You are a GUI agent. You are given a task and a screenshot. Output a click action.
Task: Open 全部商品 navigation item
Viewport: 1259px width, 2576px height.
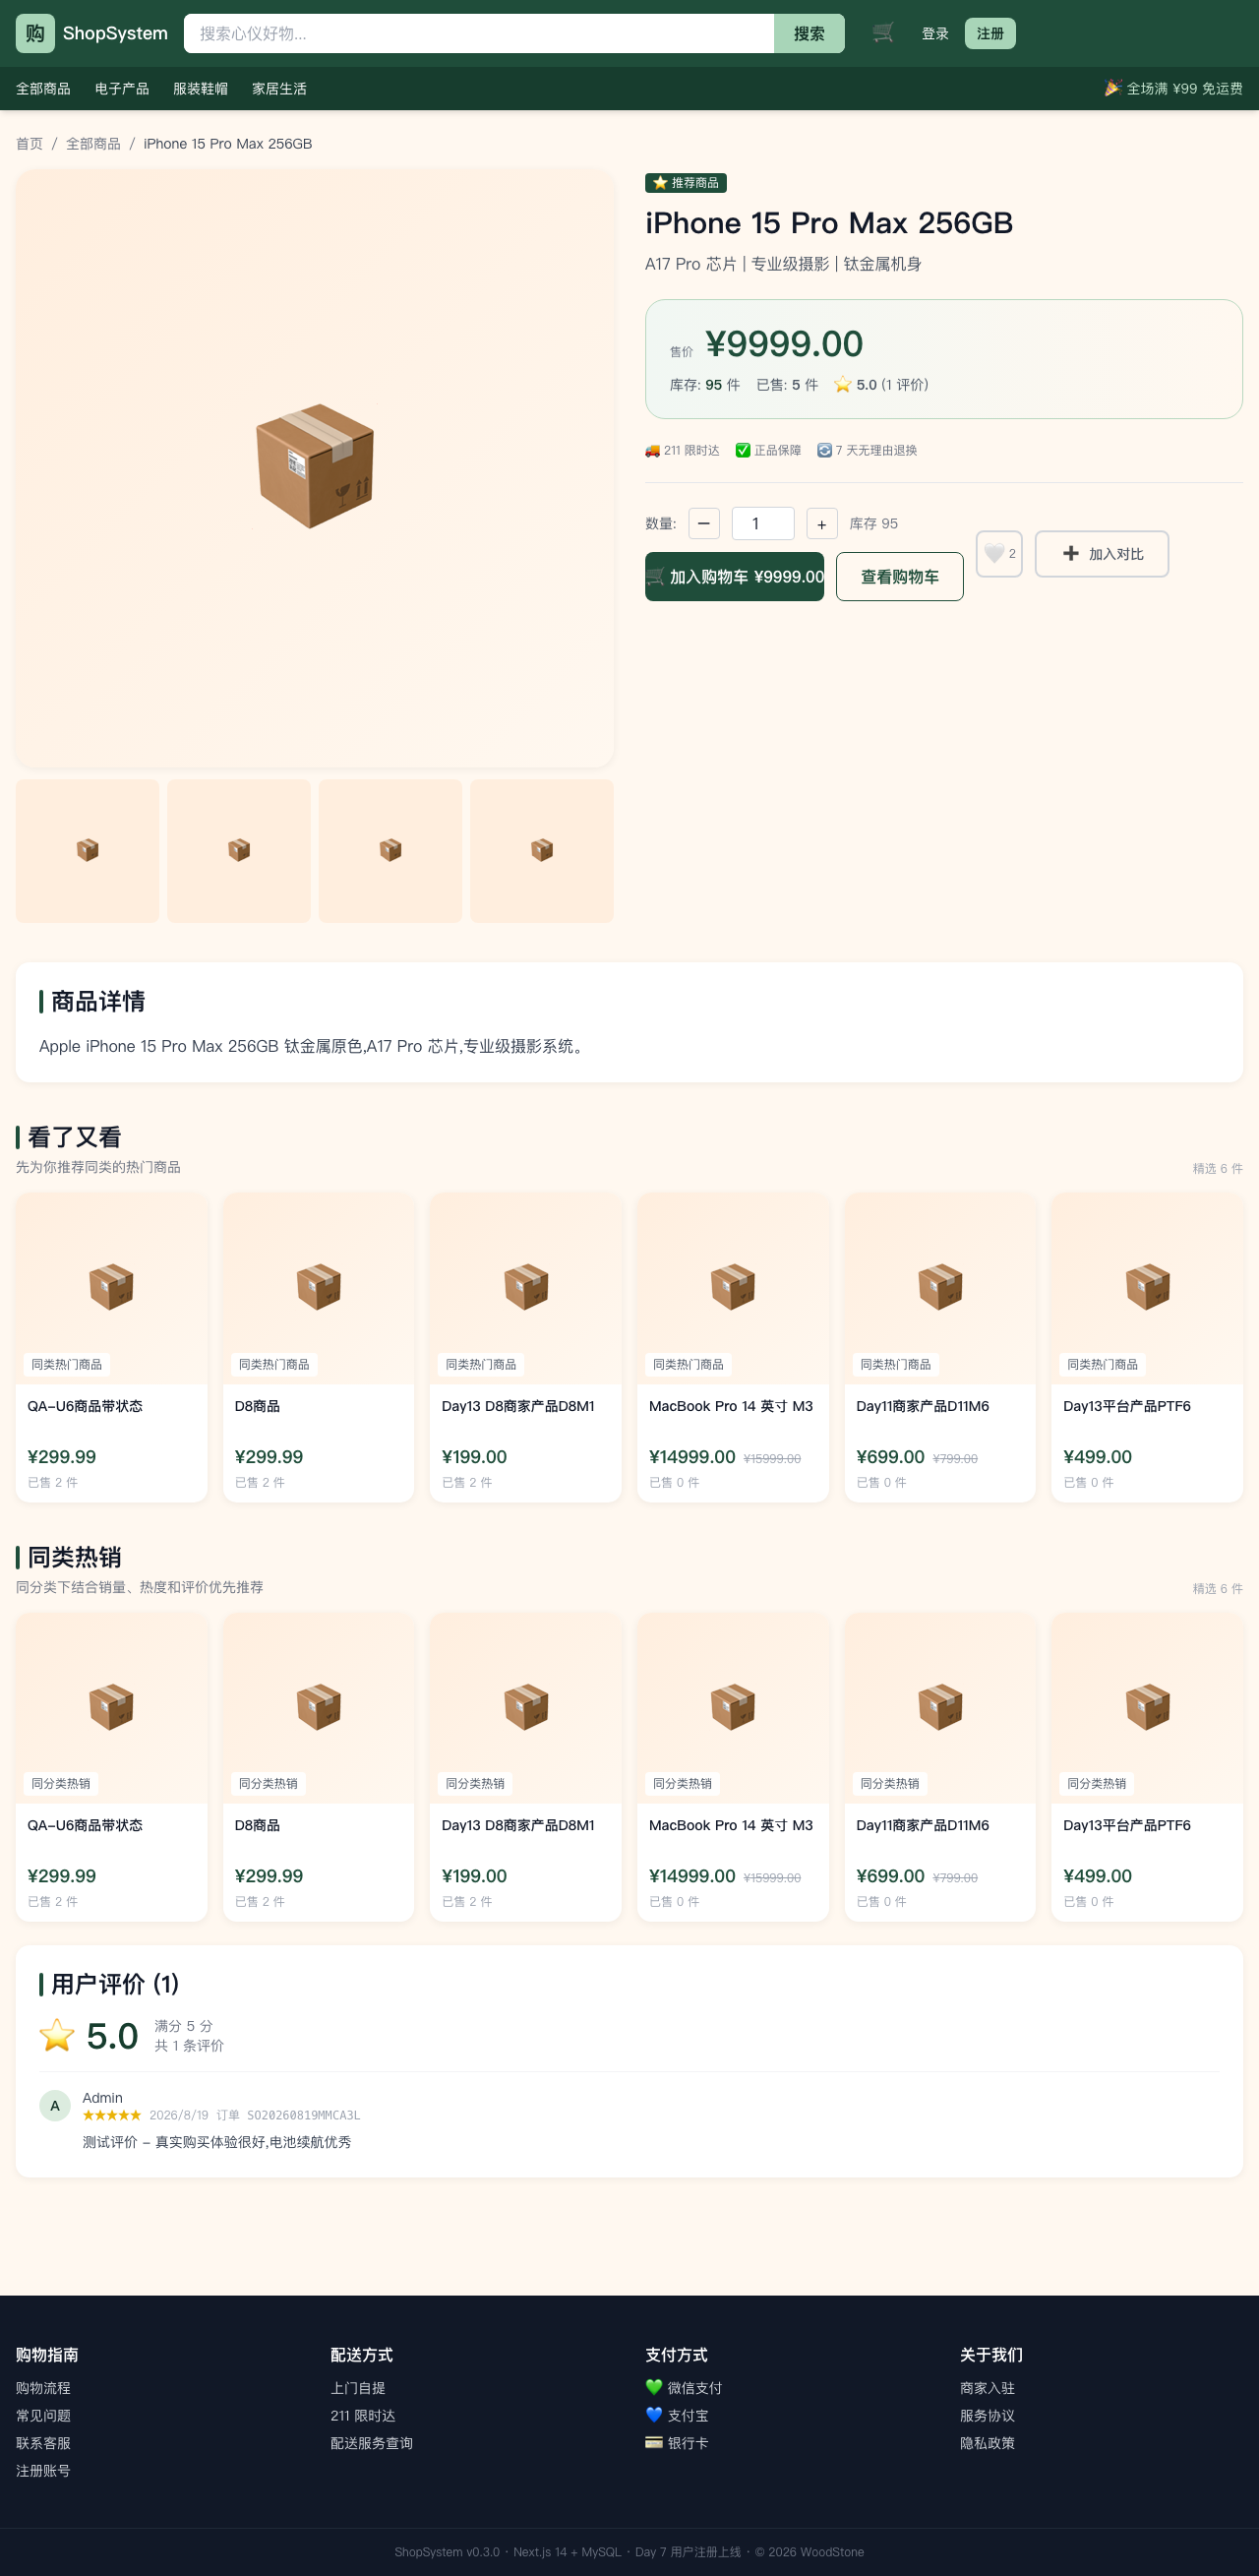(43, 89)
